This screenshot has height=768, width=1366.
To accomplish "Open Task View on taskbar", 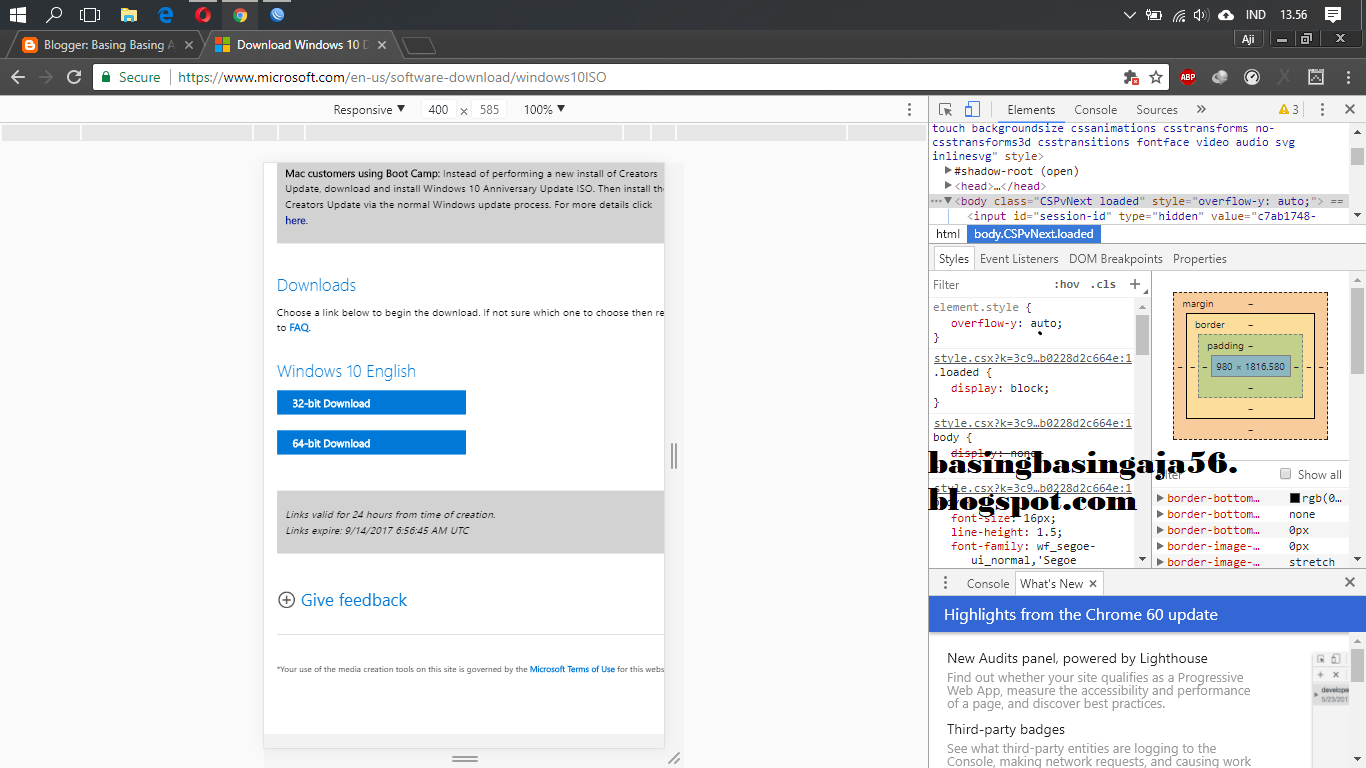I will tap(90, 15).
